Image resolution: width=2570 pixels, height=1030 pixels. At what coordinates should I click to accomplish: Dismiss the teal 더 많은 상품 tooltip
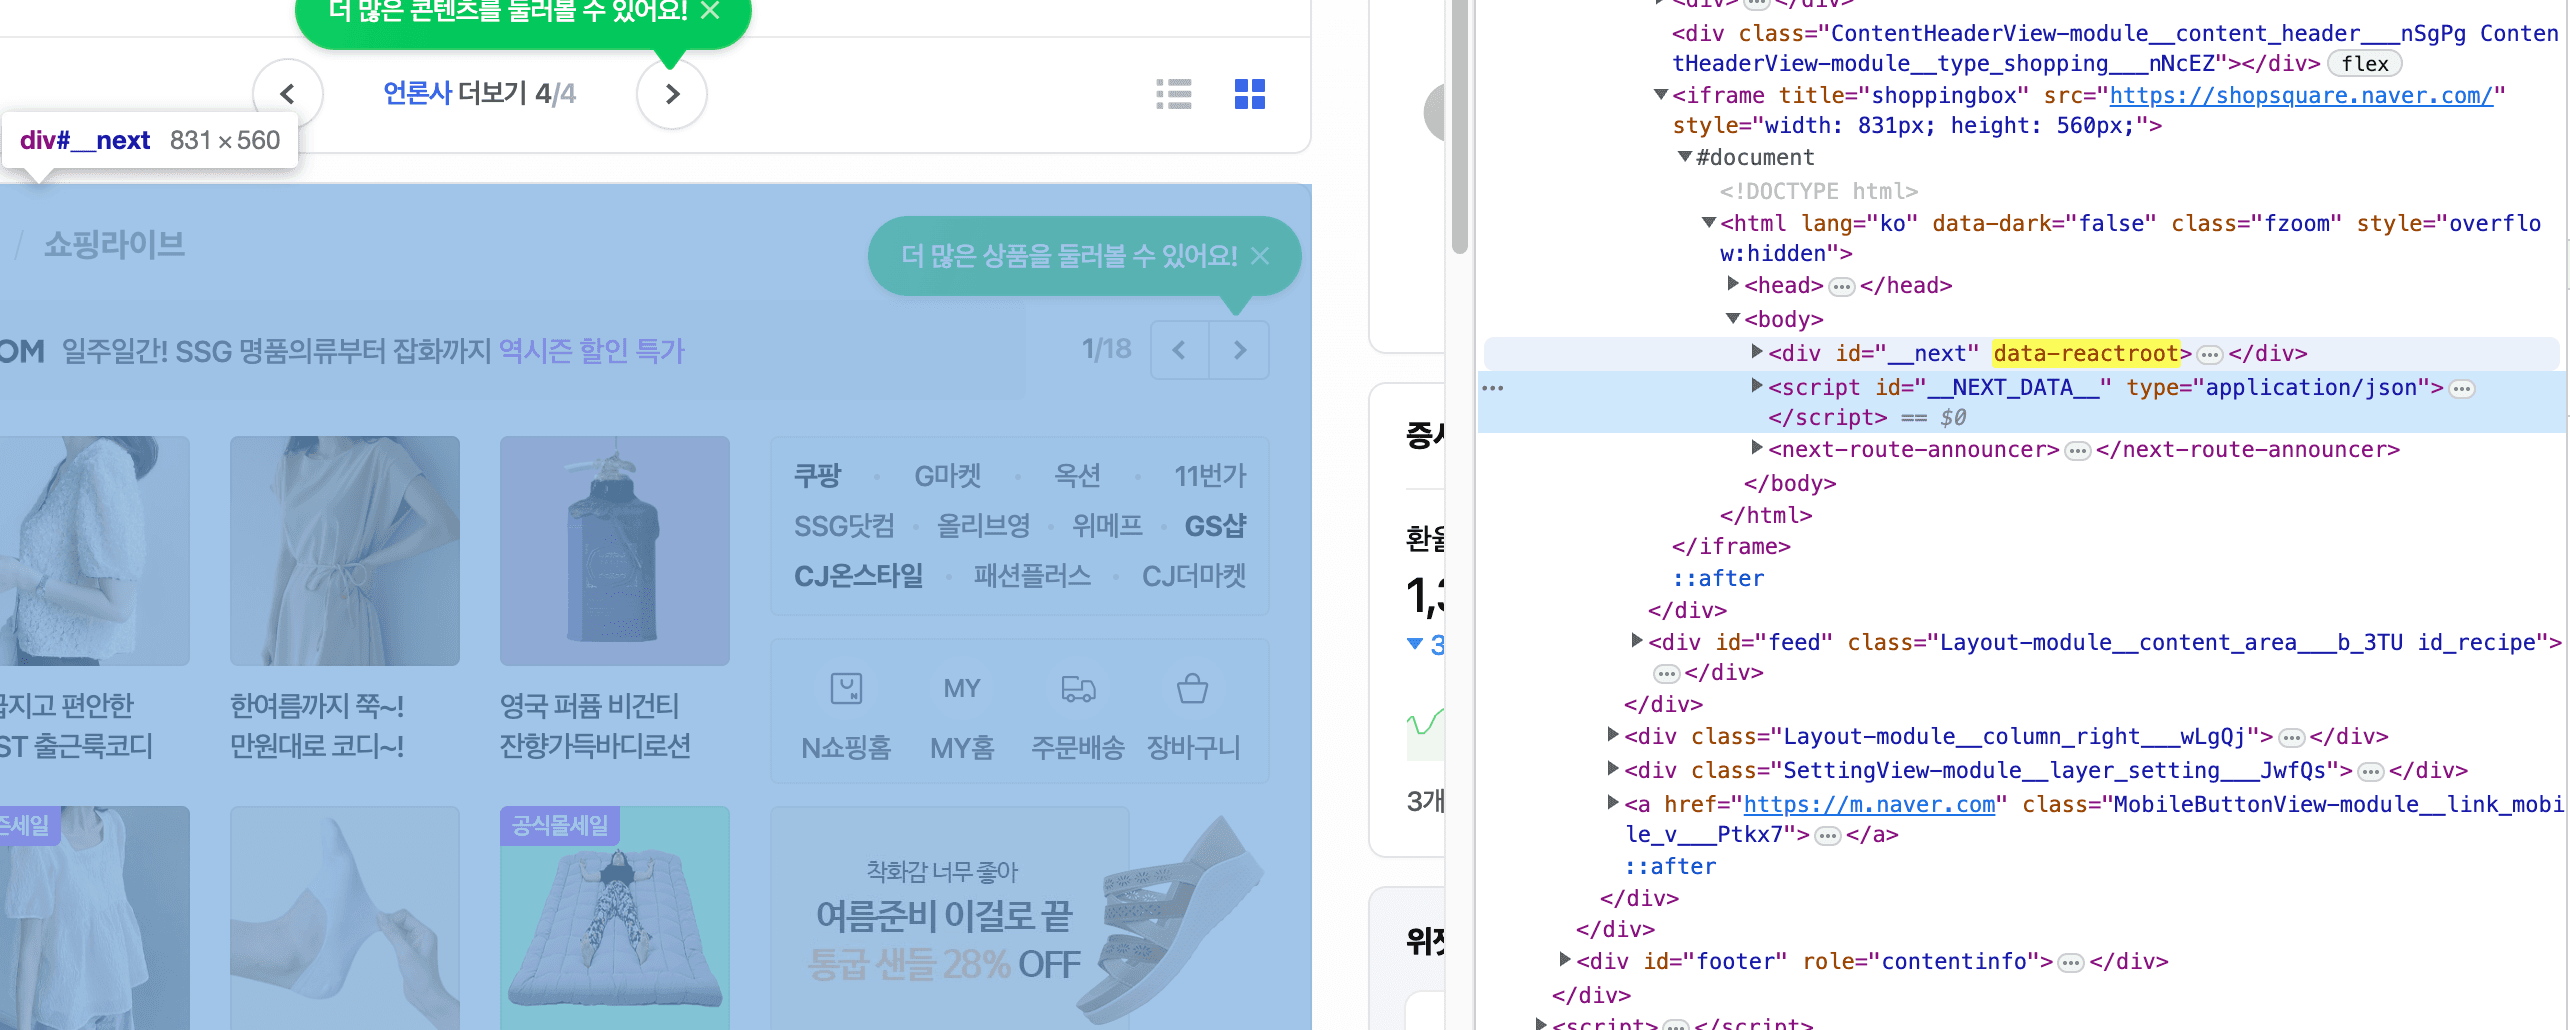[1259, 256]
